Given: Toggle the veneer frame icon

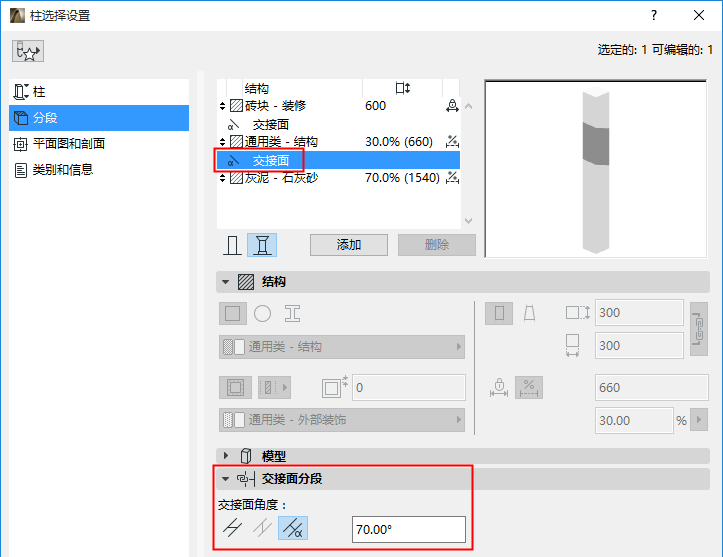Looking at the screenshot, I should [x=235, y=387].
